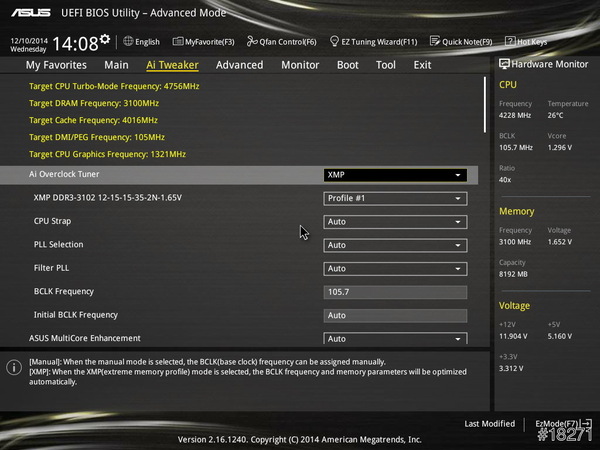Click the BCLK Frequency input field

(395, 292)
